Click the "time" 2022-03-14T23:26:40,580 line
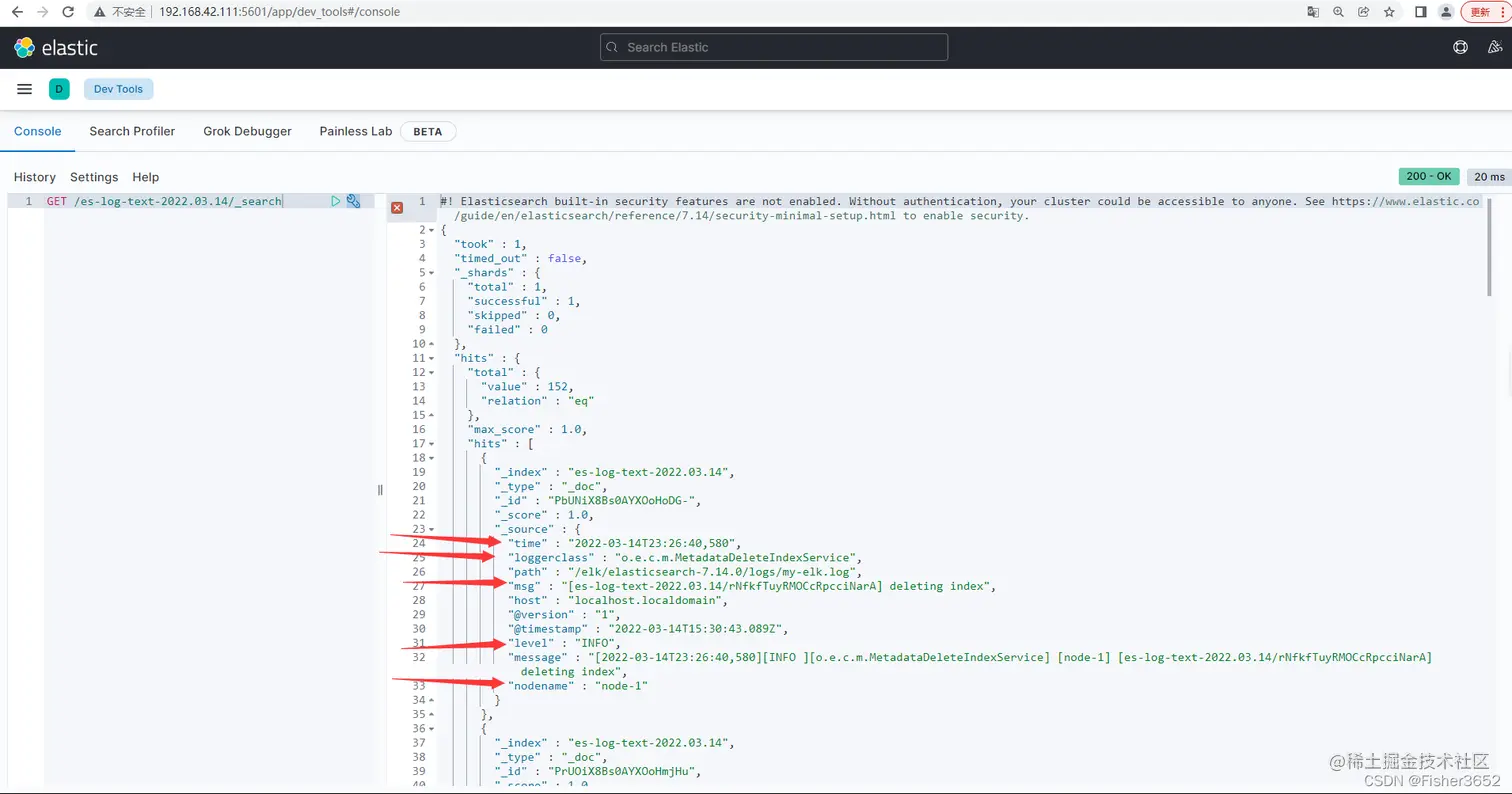The height and width of the screenshot is (794, 1512). 625,543
